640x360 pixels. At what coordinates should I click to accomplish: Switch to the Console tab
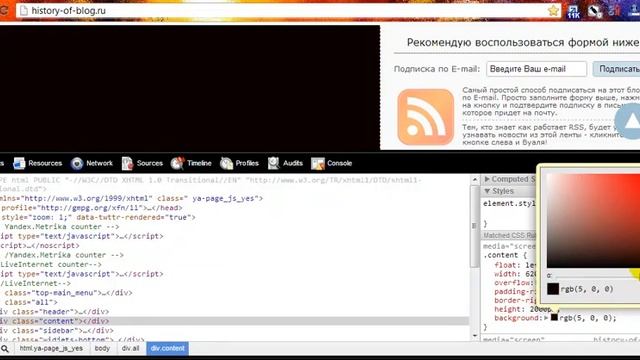[331, 163]
